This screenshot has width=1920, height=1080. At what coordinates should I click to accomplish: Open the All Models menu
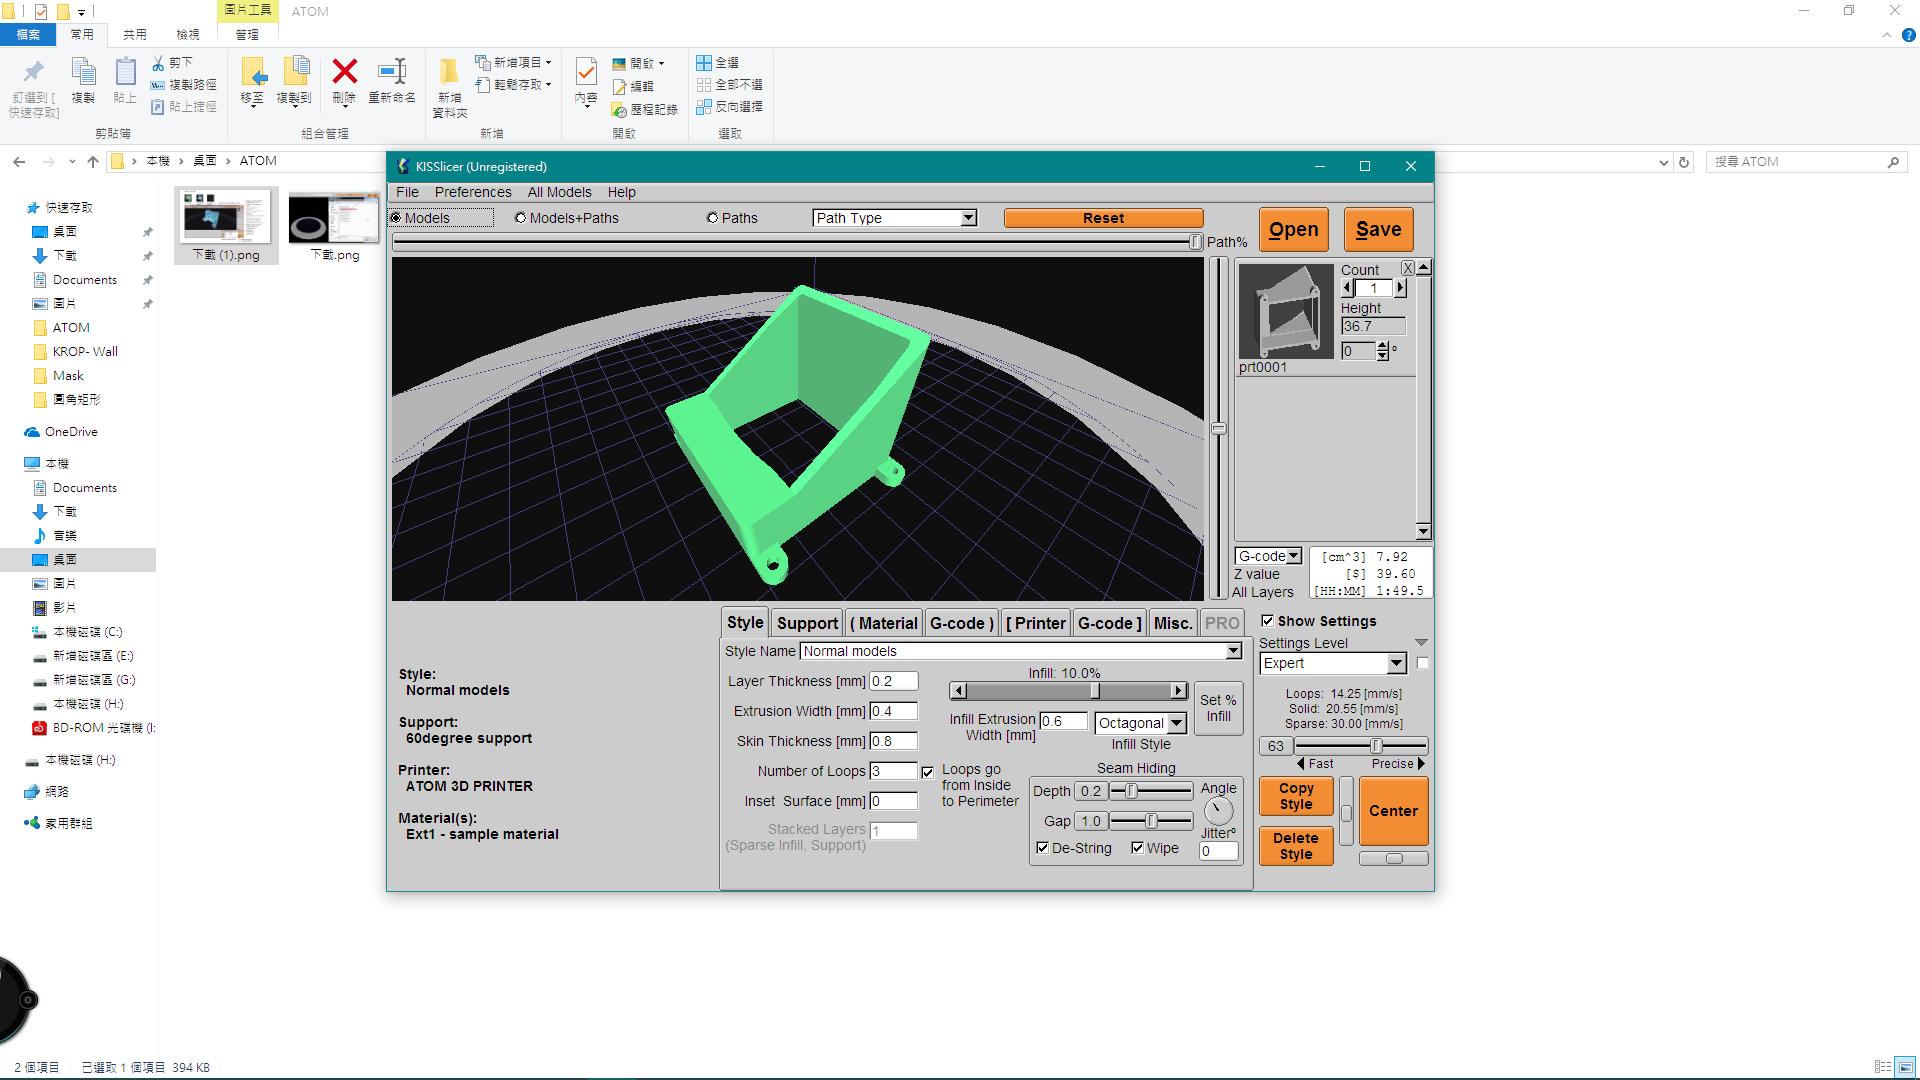coord(559,192)
